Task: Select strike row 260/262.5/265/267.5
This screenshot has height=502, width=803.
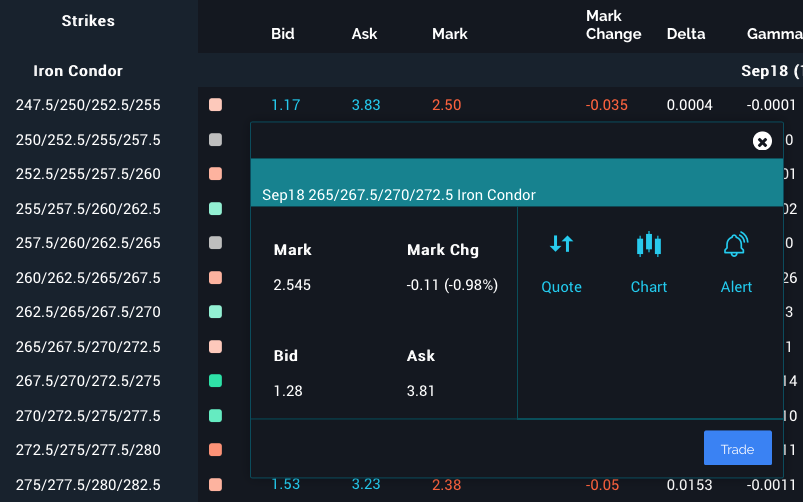Action: 88,278
